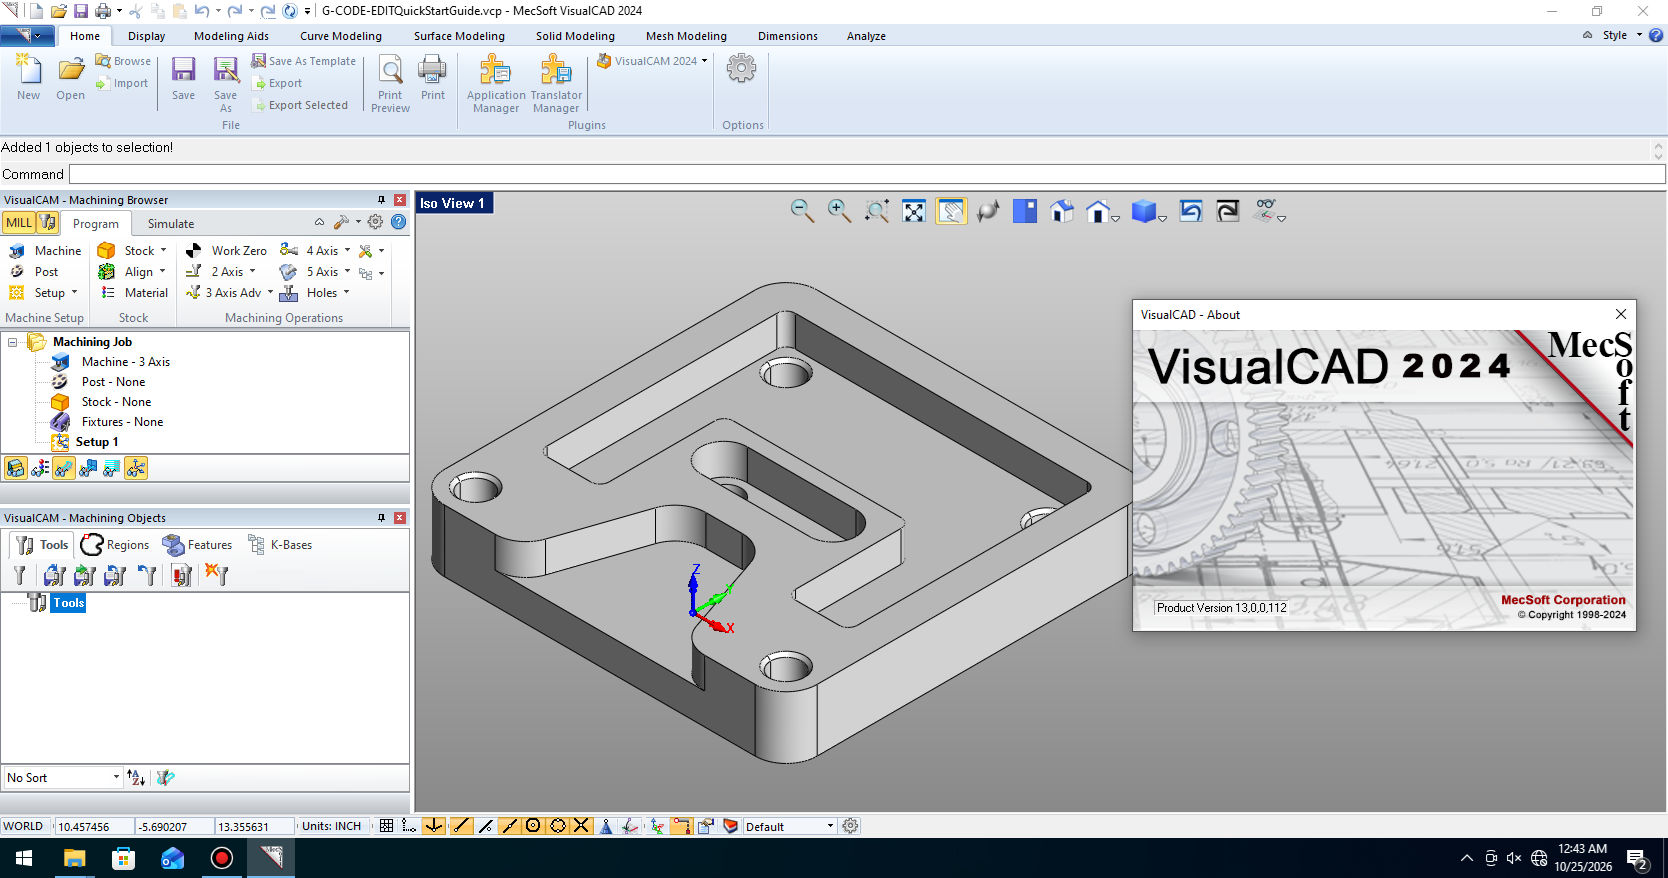This screenshot has width=1668, height=878.
Task: Select the Rotate View sphere icon
Action: 988,211
